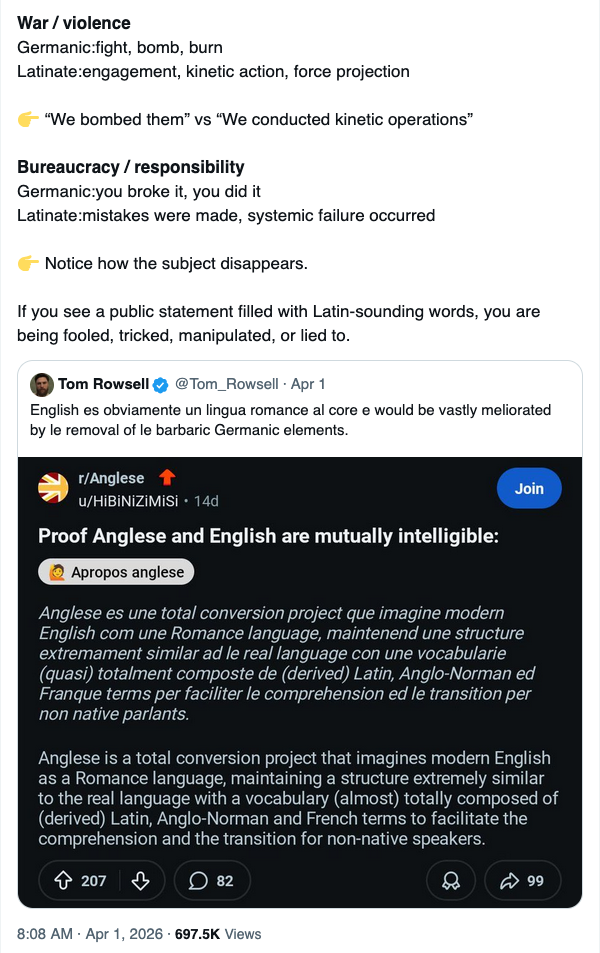Open the Tom Rowsell display name link
This screenshot has width=600, height=953.
click(103, 385)
